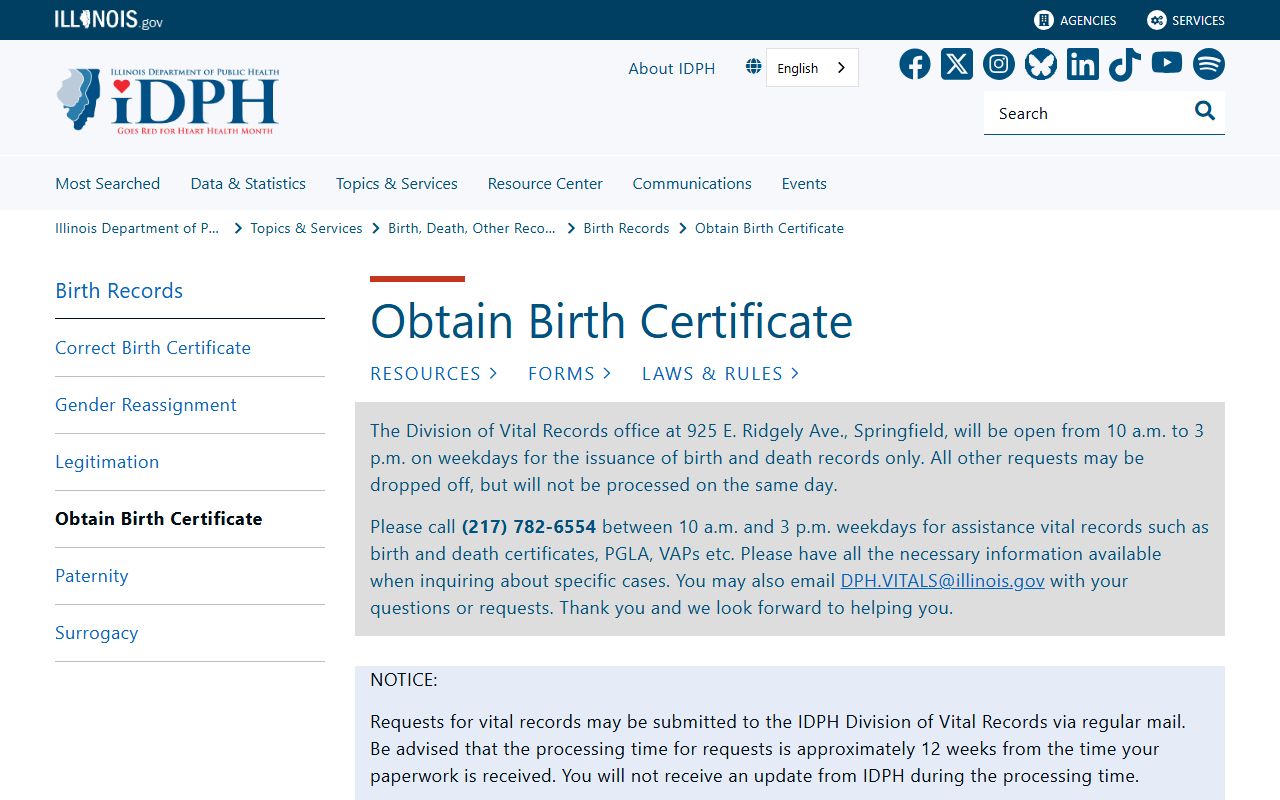The image size is (1280, 800).
Task: Open the Instagram social icon
Action: tap(999, 64)
